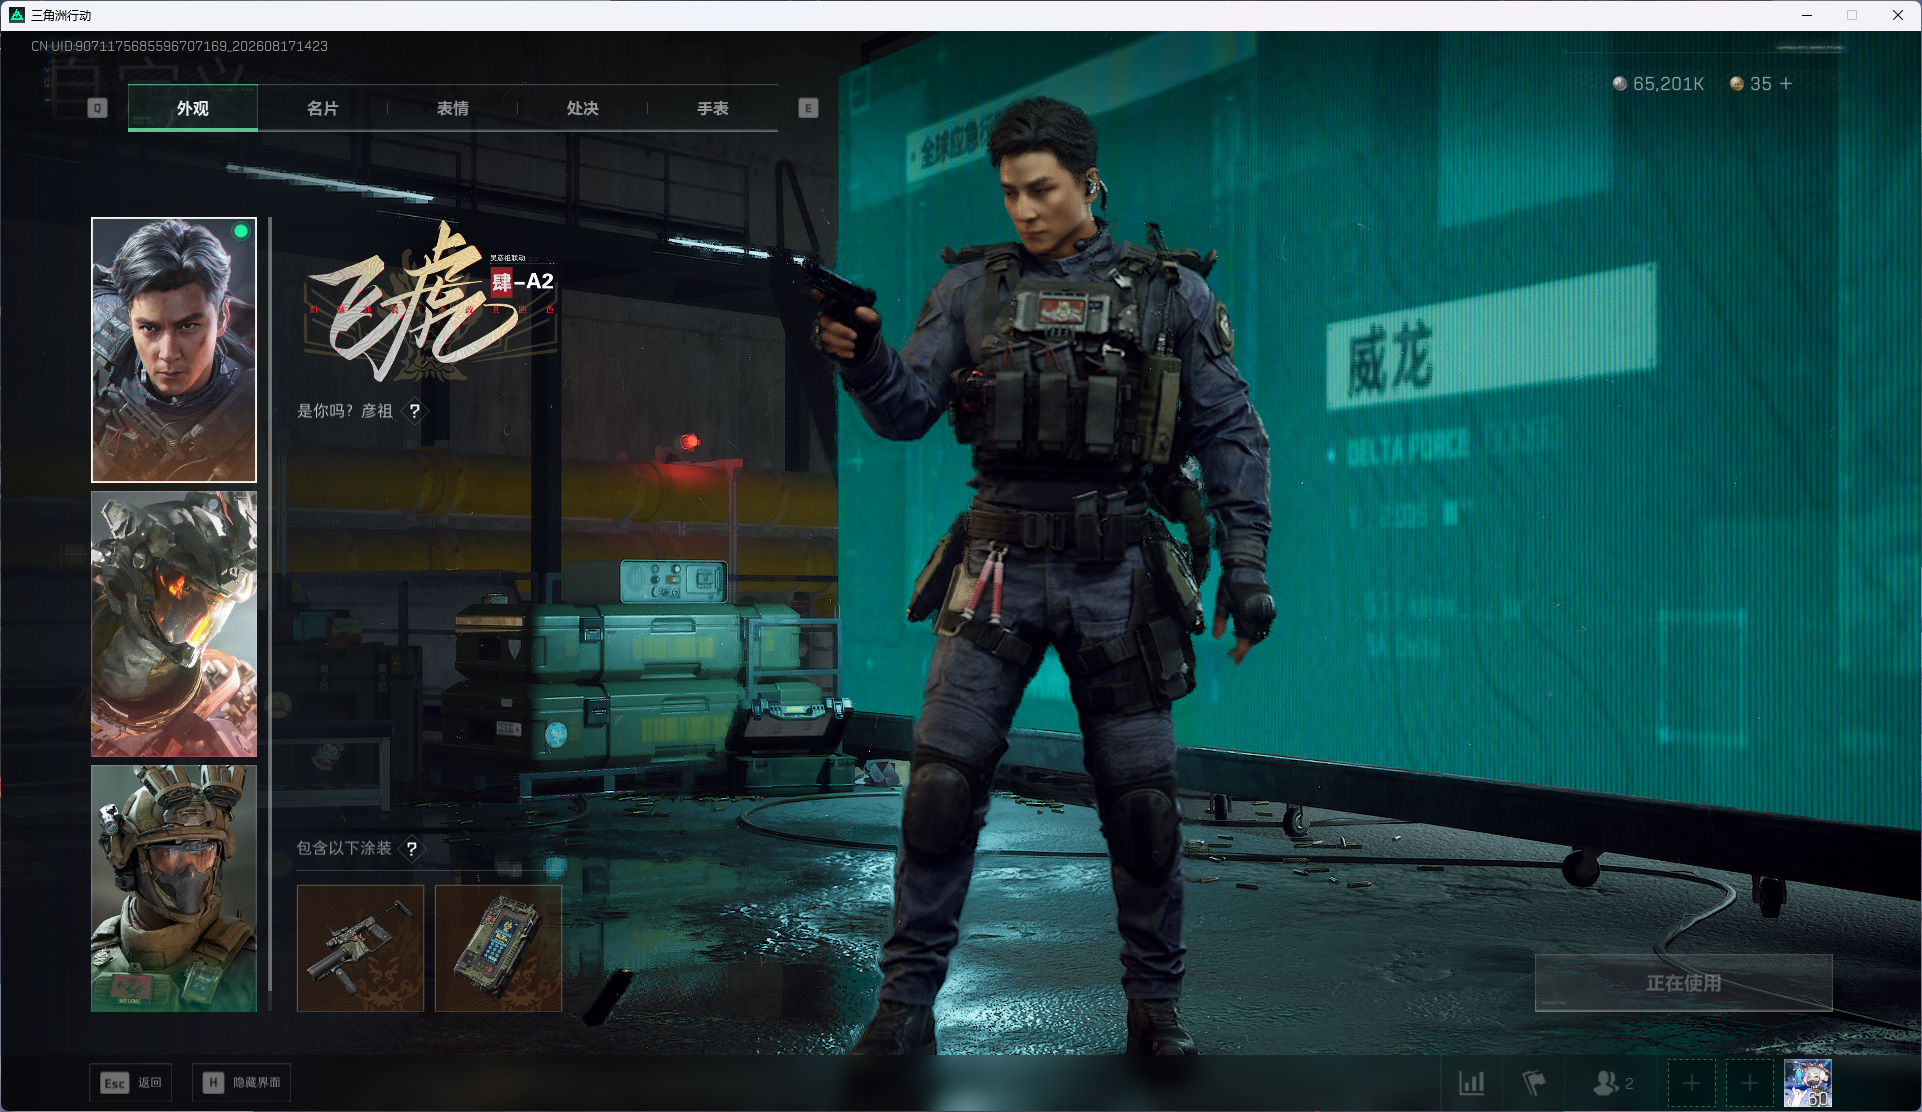Open the friends icon showing 2

click(x=1612, y=1083)
